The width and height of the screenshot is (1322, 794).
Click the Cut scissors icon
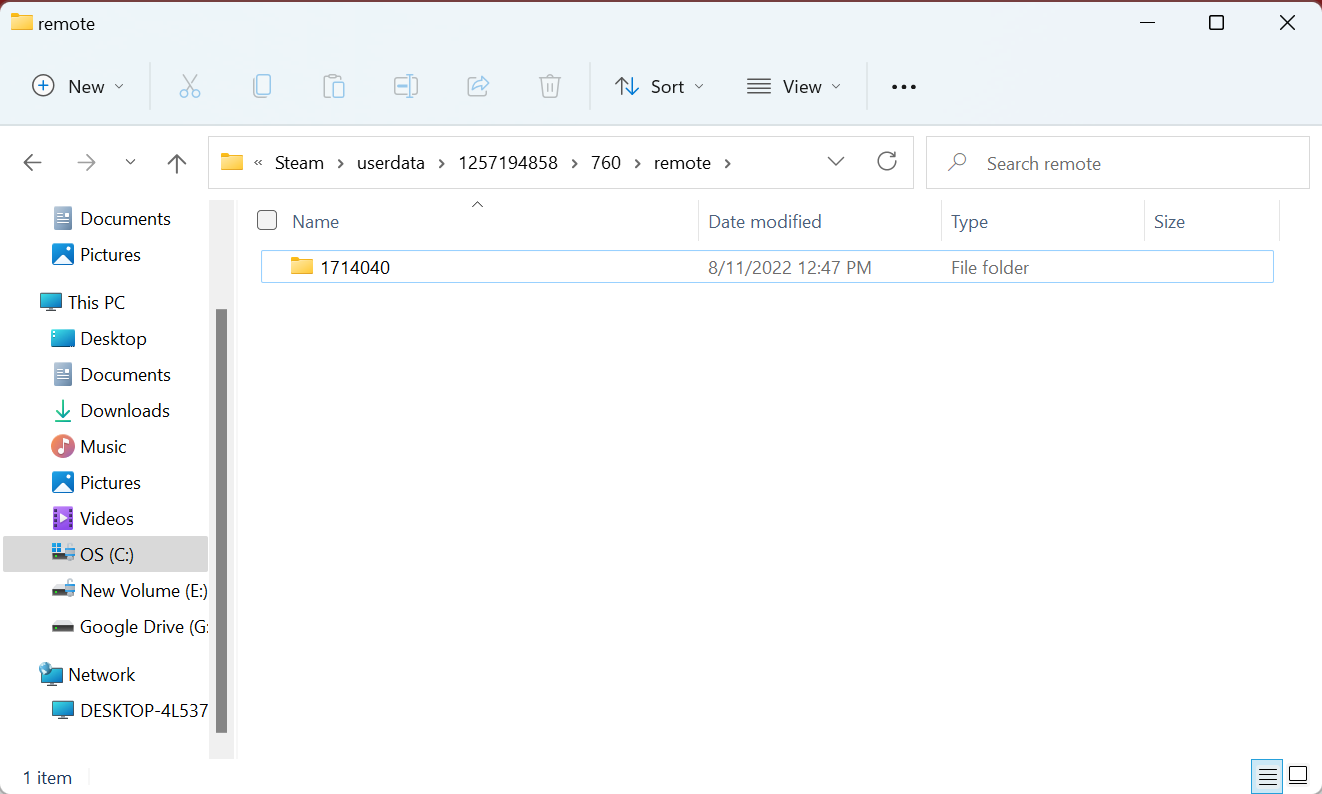(190, 86)
